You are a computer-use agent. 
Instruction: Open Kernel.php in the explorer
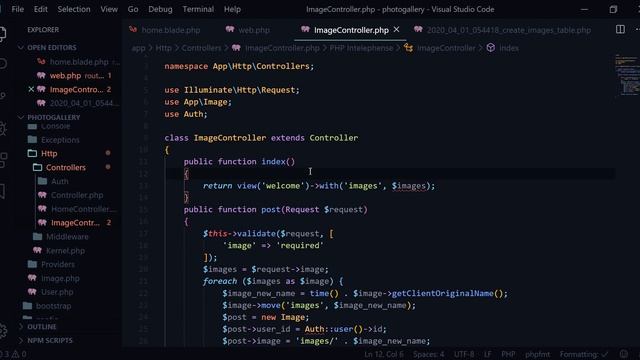pos(65,251)
